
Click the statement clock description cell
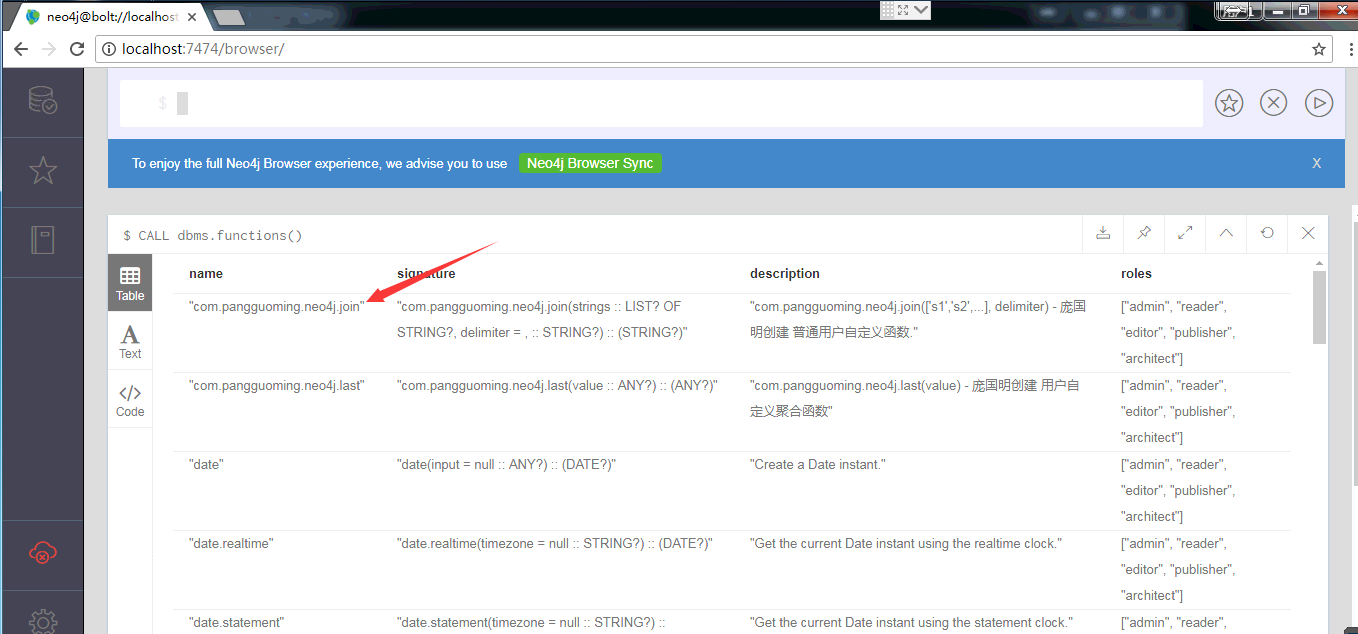(911, 622)
